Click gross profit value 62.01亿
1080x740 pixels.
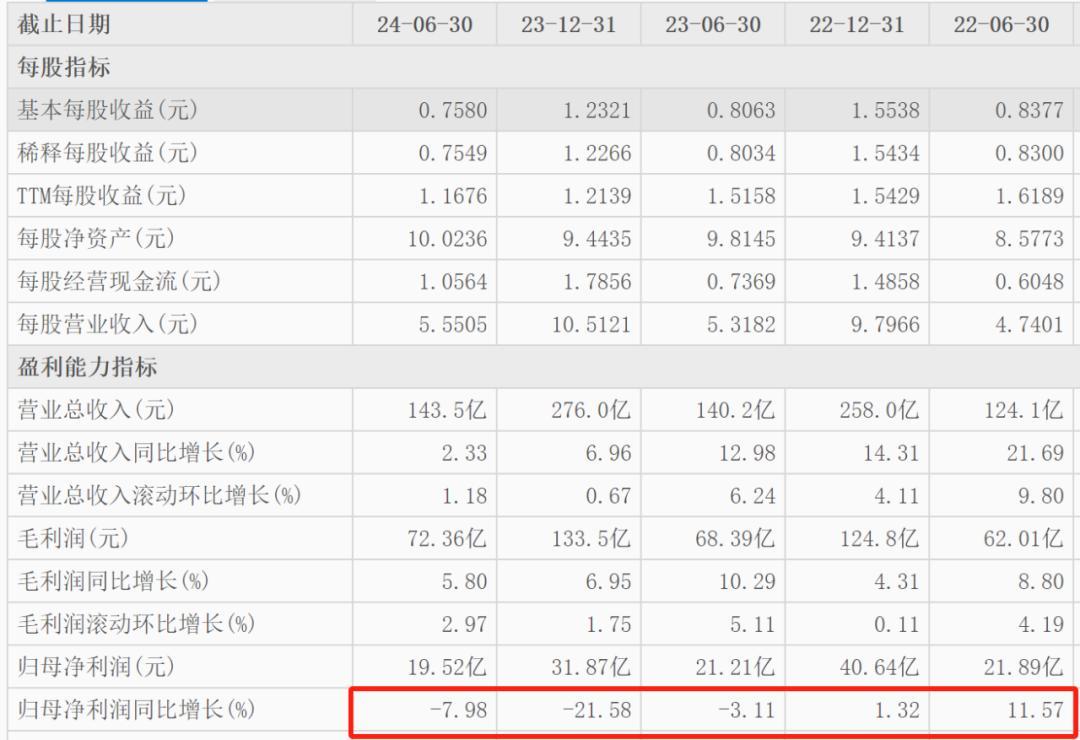pos(1023,538)
